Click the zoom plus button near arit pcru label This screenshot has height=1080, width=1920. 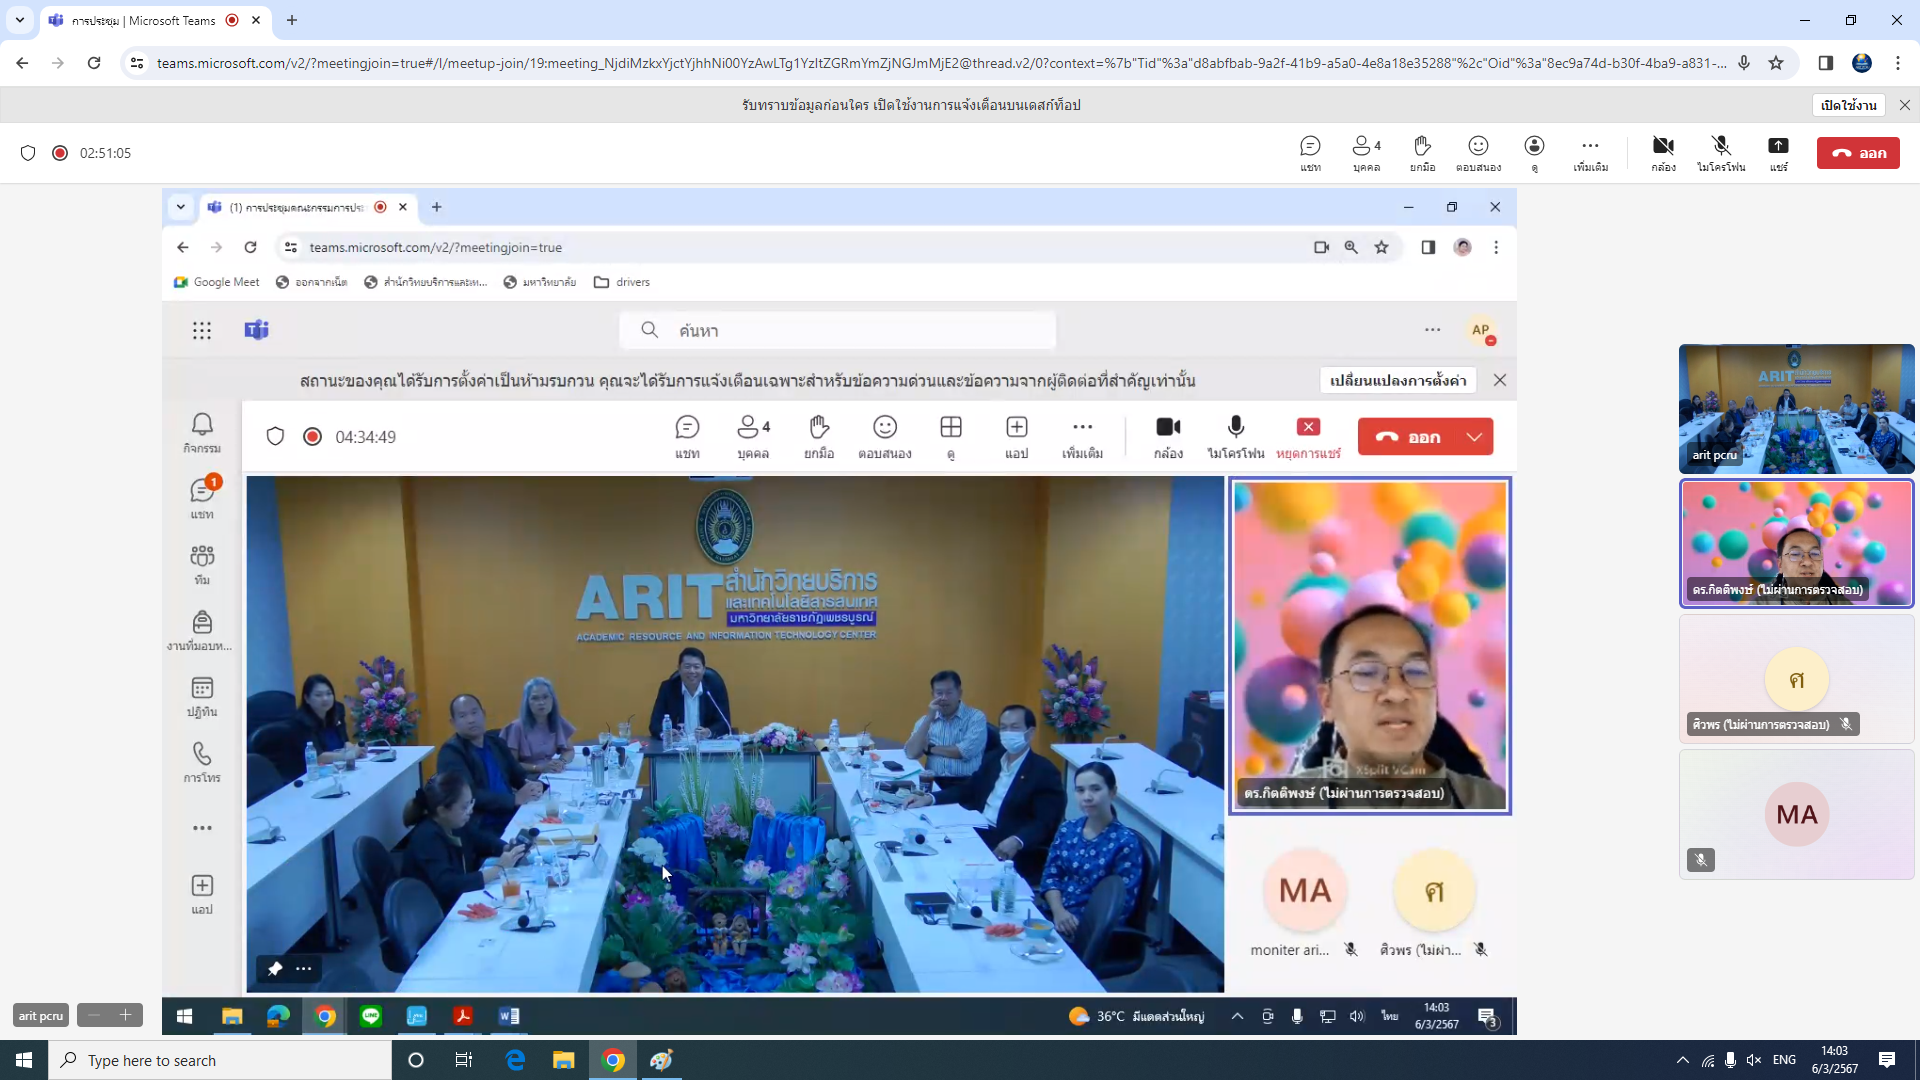[x=126, y=1015]
